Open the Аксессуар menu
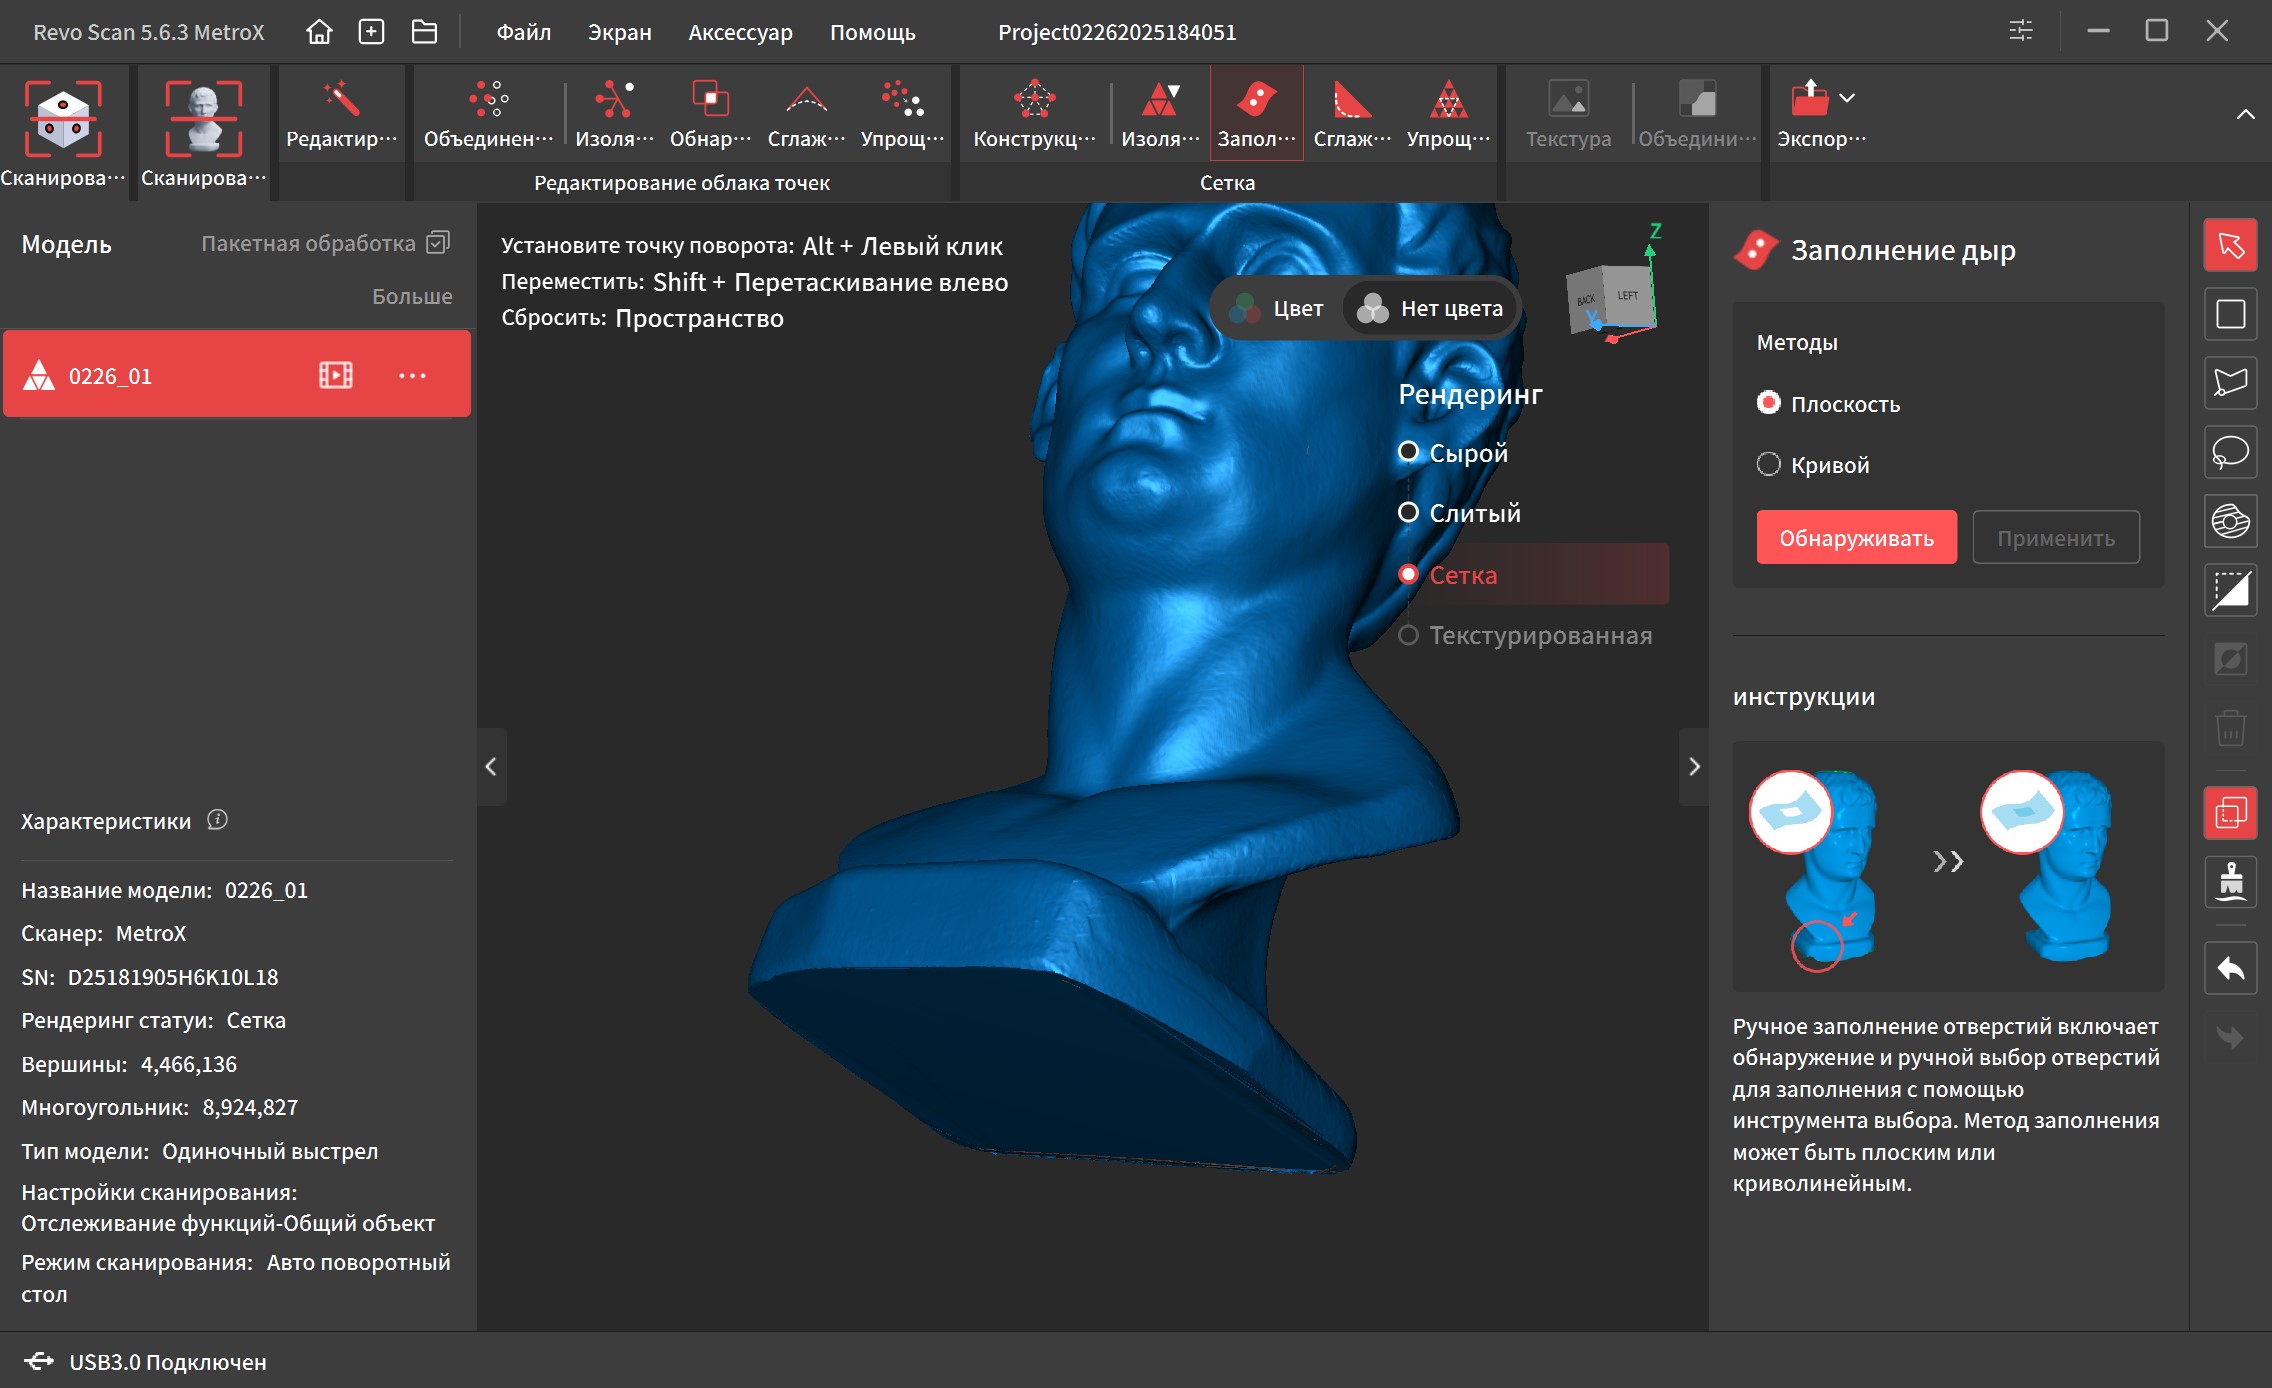2272x1388 pixels. tap(740, 32)
